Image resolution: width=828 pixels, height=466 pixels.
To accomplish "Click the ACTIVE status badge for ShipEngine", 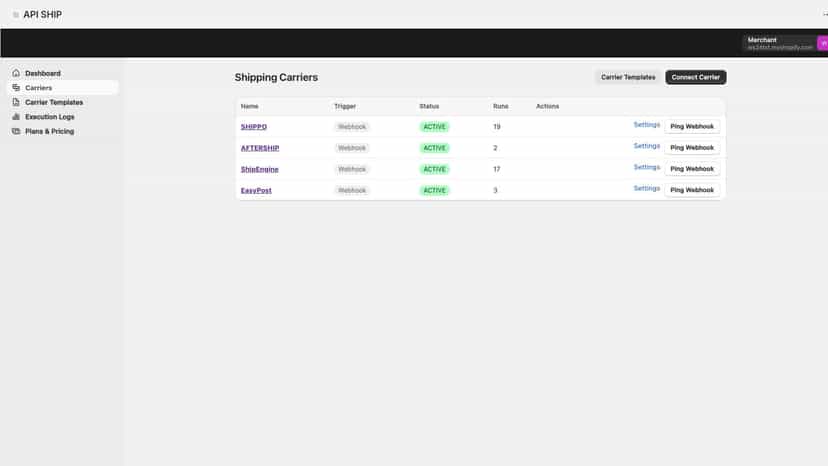I will tap(435, 169).
